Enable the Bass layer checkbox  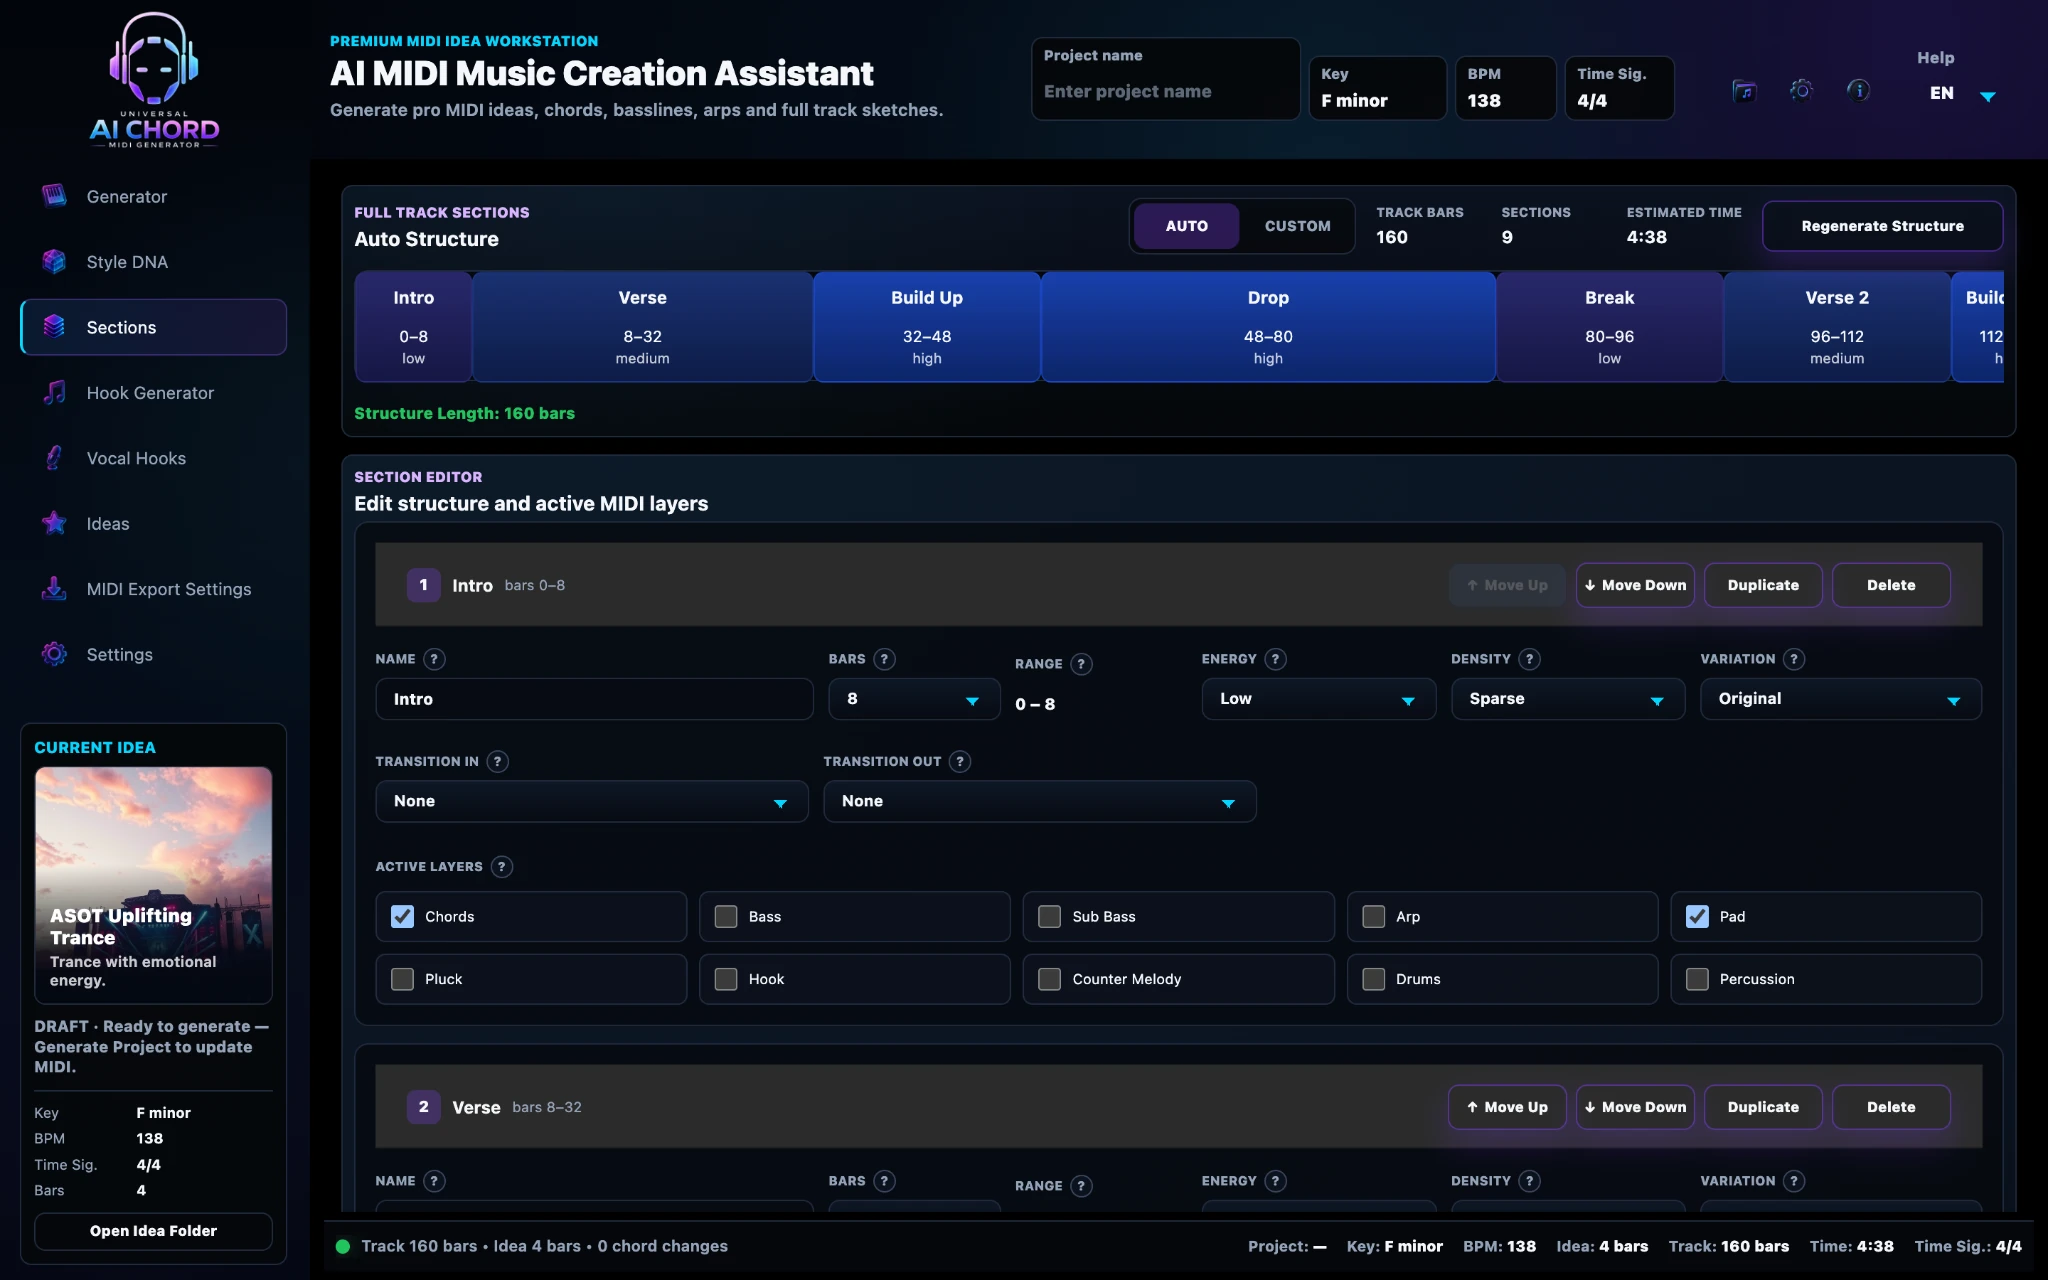tap(726, 916)
